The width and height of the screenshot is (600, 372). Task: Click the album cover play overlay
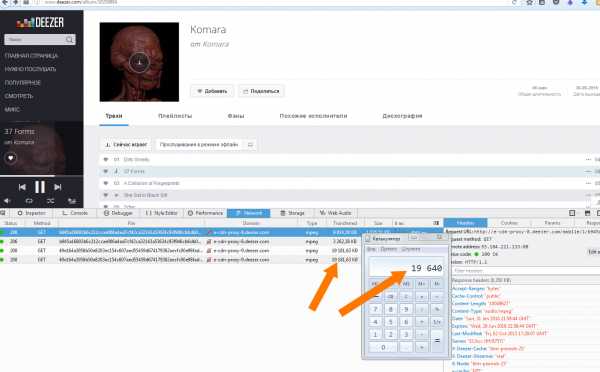coord(139,62)
